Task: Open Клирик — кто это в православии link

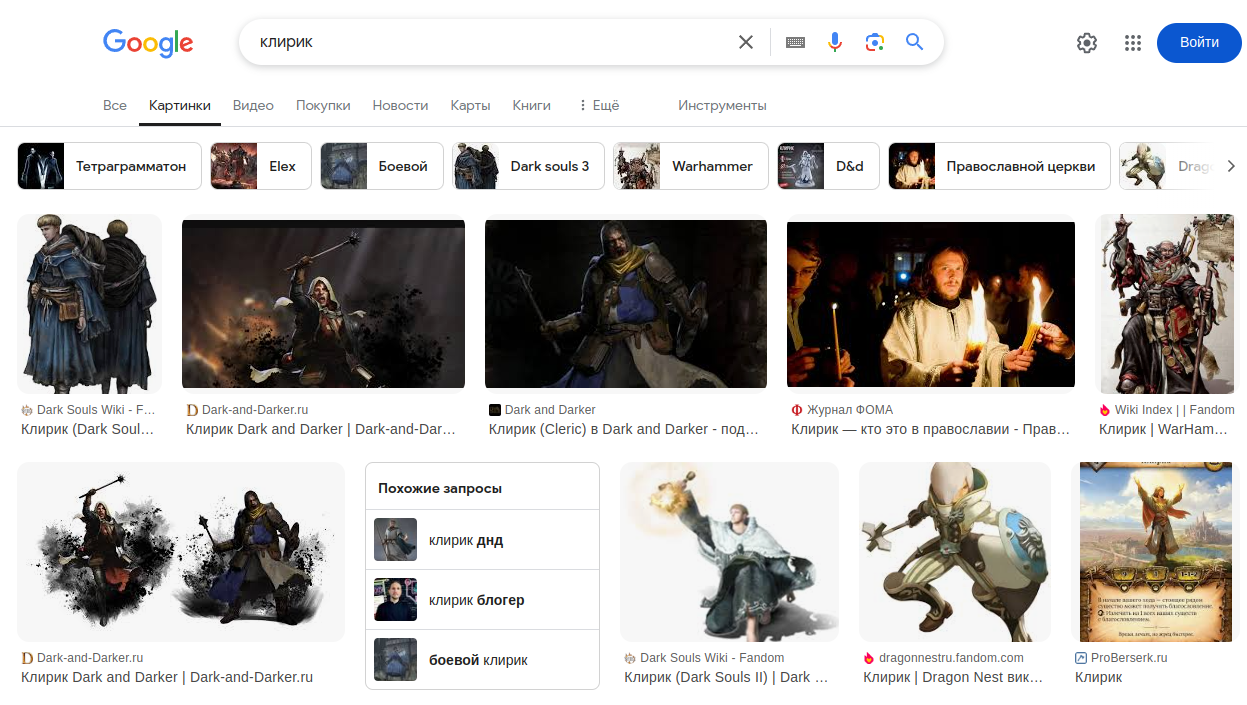Action: (931, 429)
